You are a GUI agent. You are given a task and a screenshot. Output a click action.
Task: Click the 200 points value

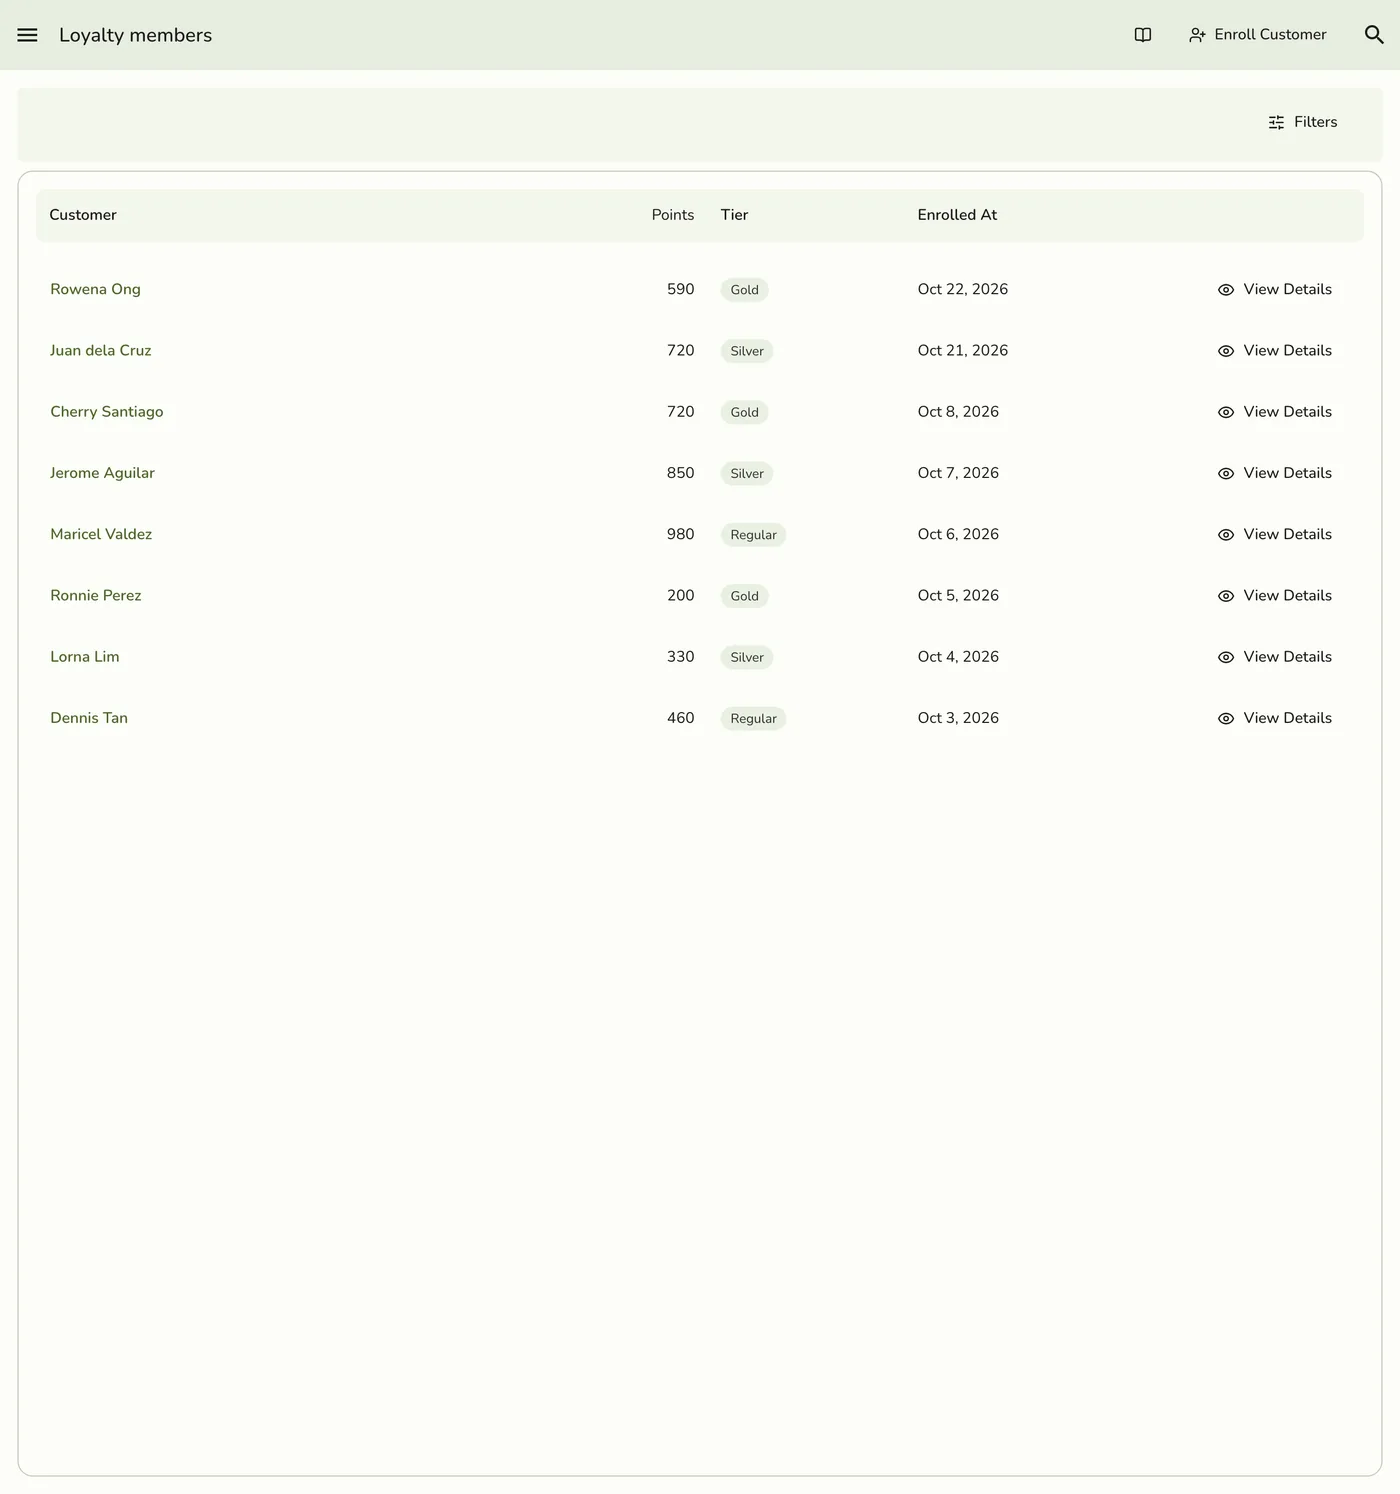[x=680, y=595]
